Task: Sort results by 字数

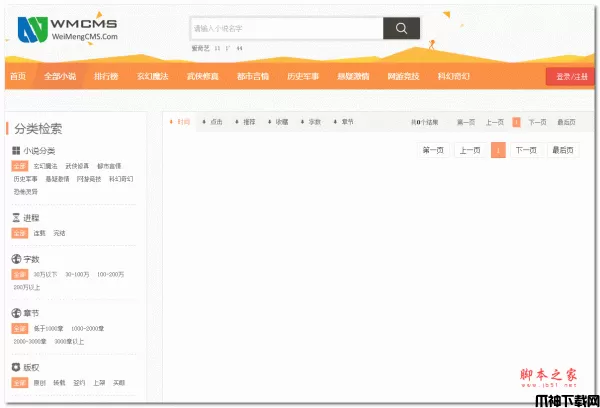Action: pos(311,122)
